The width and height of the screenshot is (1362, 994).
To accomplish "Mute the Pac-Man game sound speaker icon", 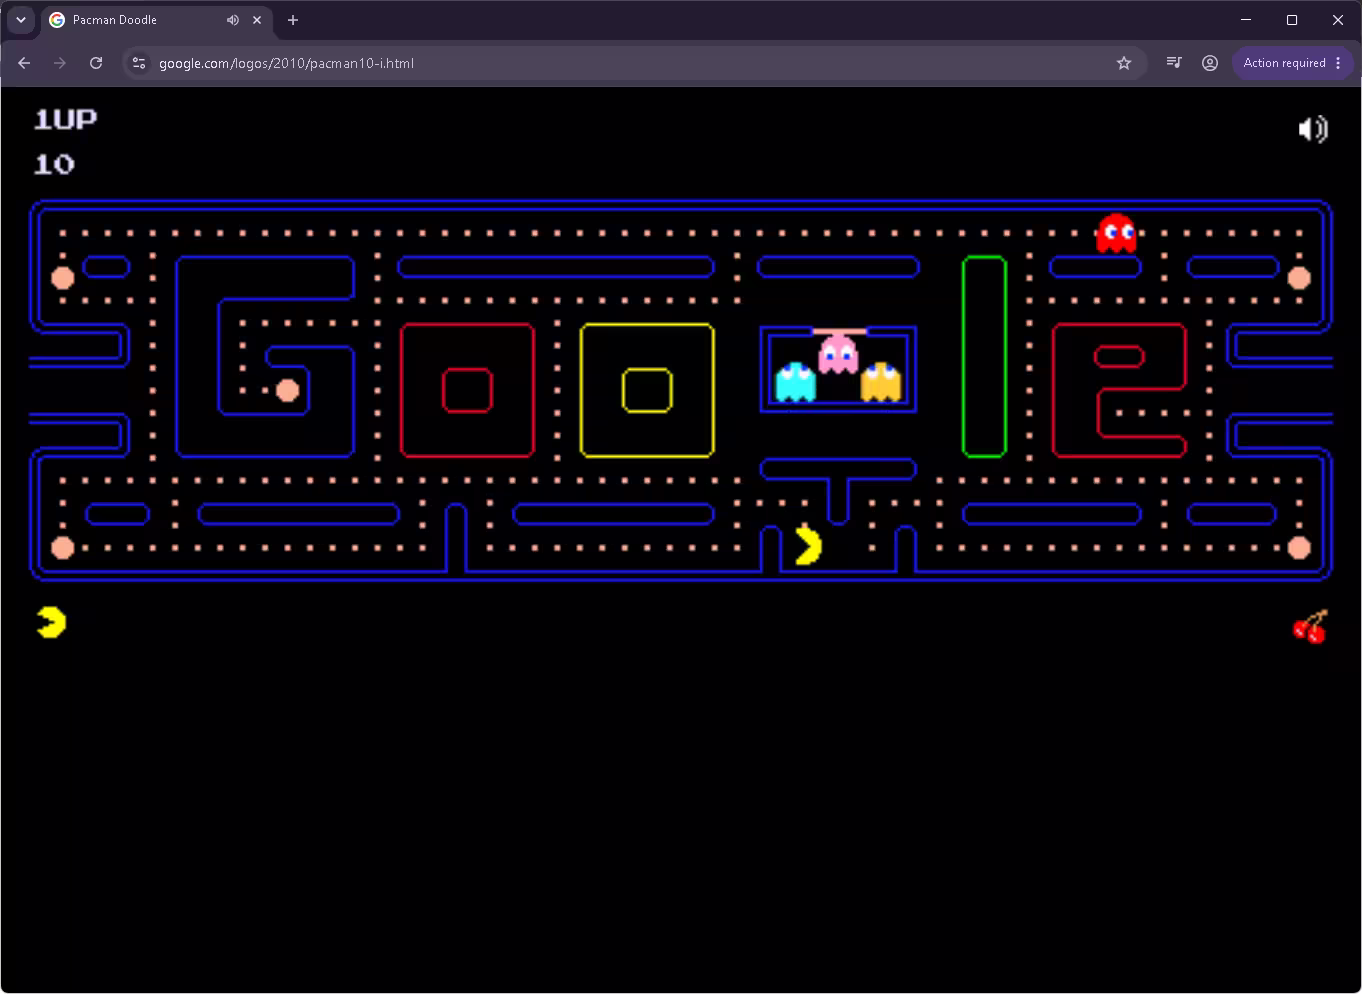I will click(x=1313, y=129).
